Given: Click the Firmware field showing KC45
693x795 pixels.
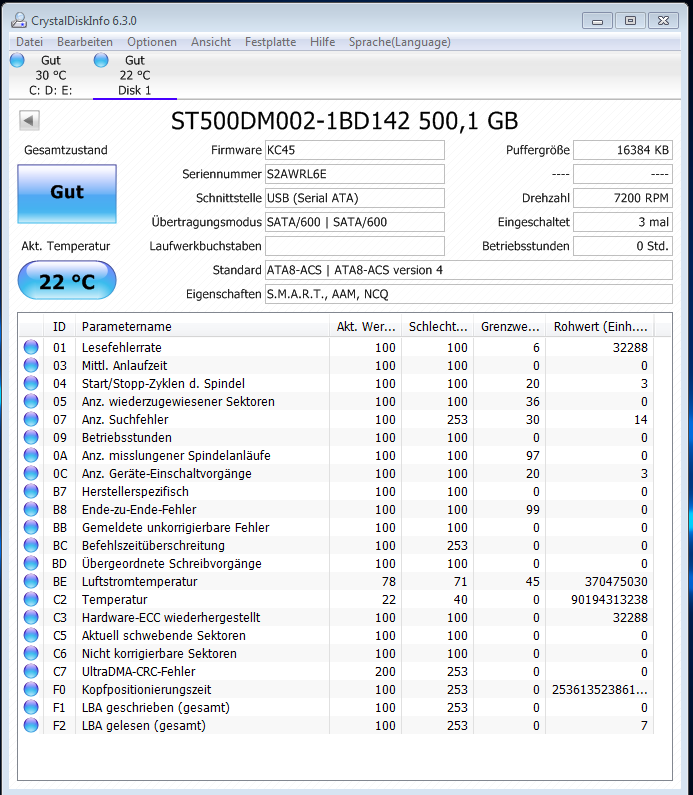Looking at the screenshot, I should coord(355,150).
